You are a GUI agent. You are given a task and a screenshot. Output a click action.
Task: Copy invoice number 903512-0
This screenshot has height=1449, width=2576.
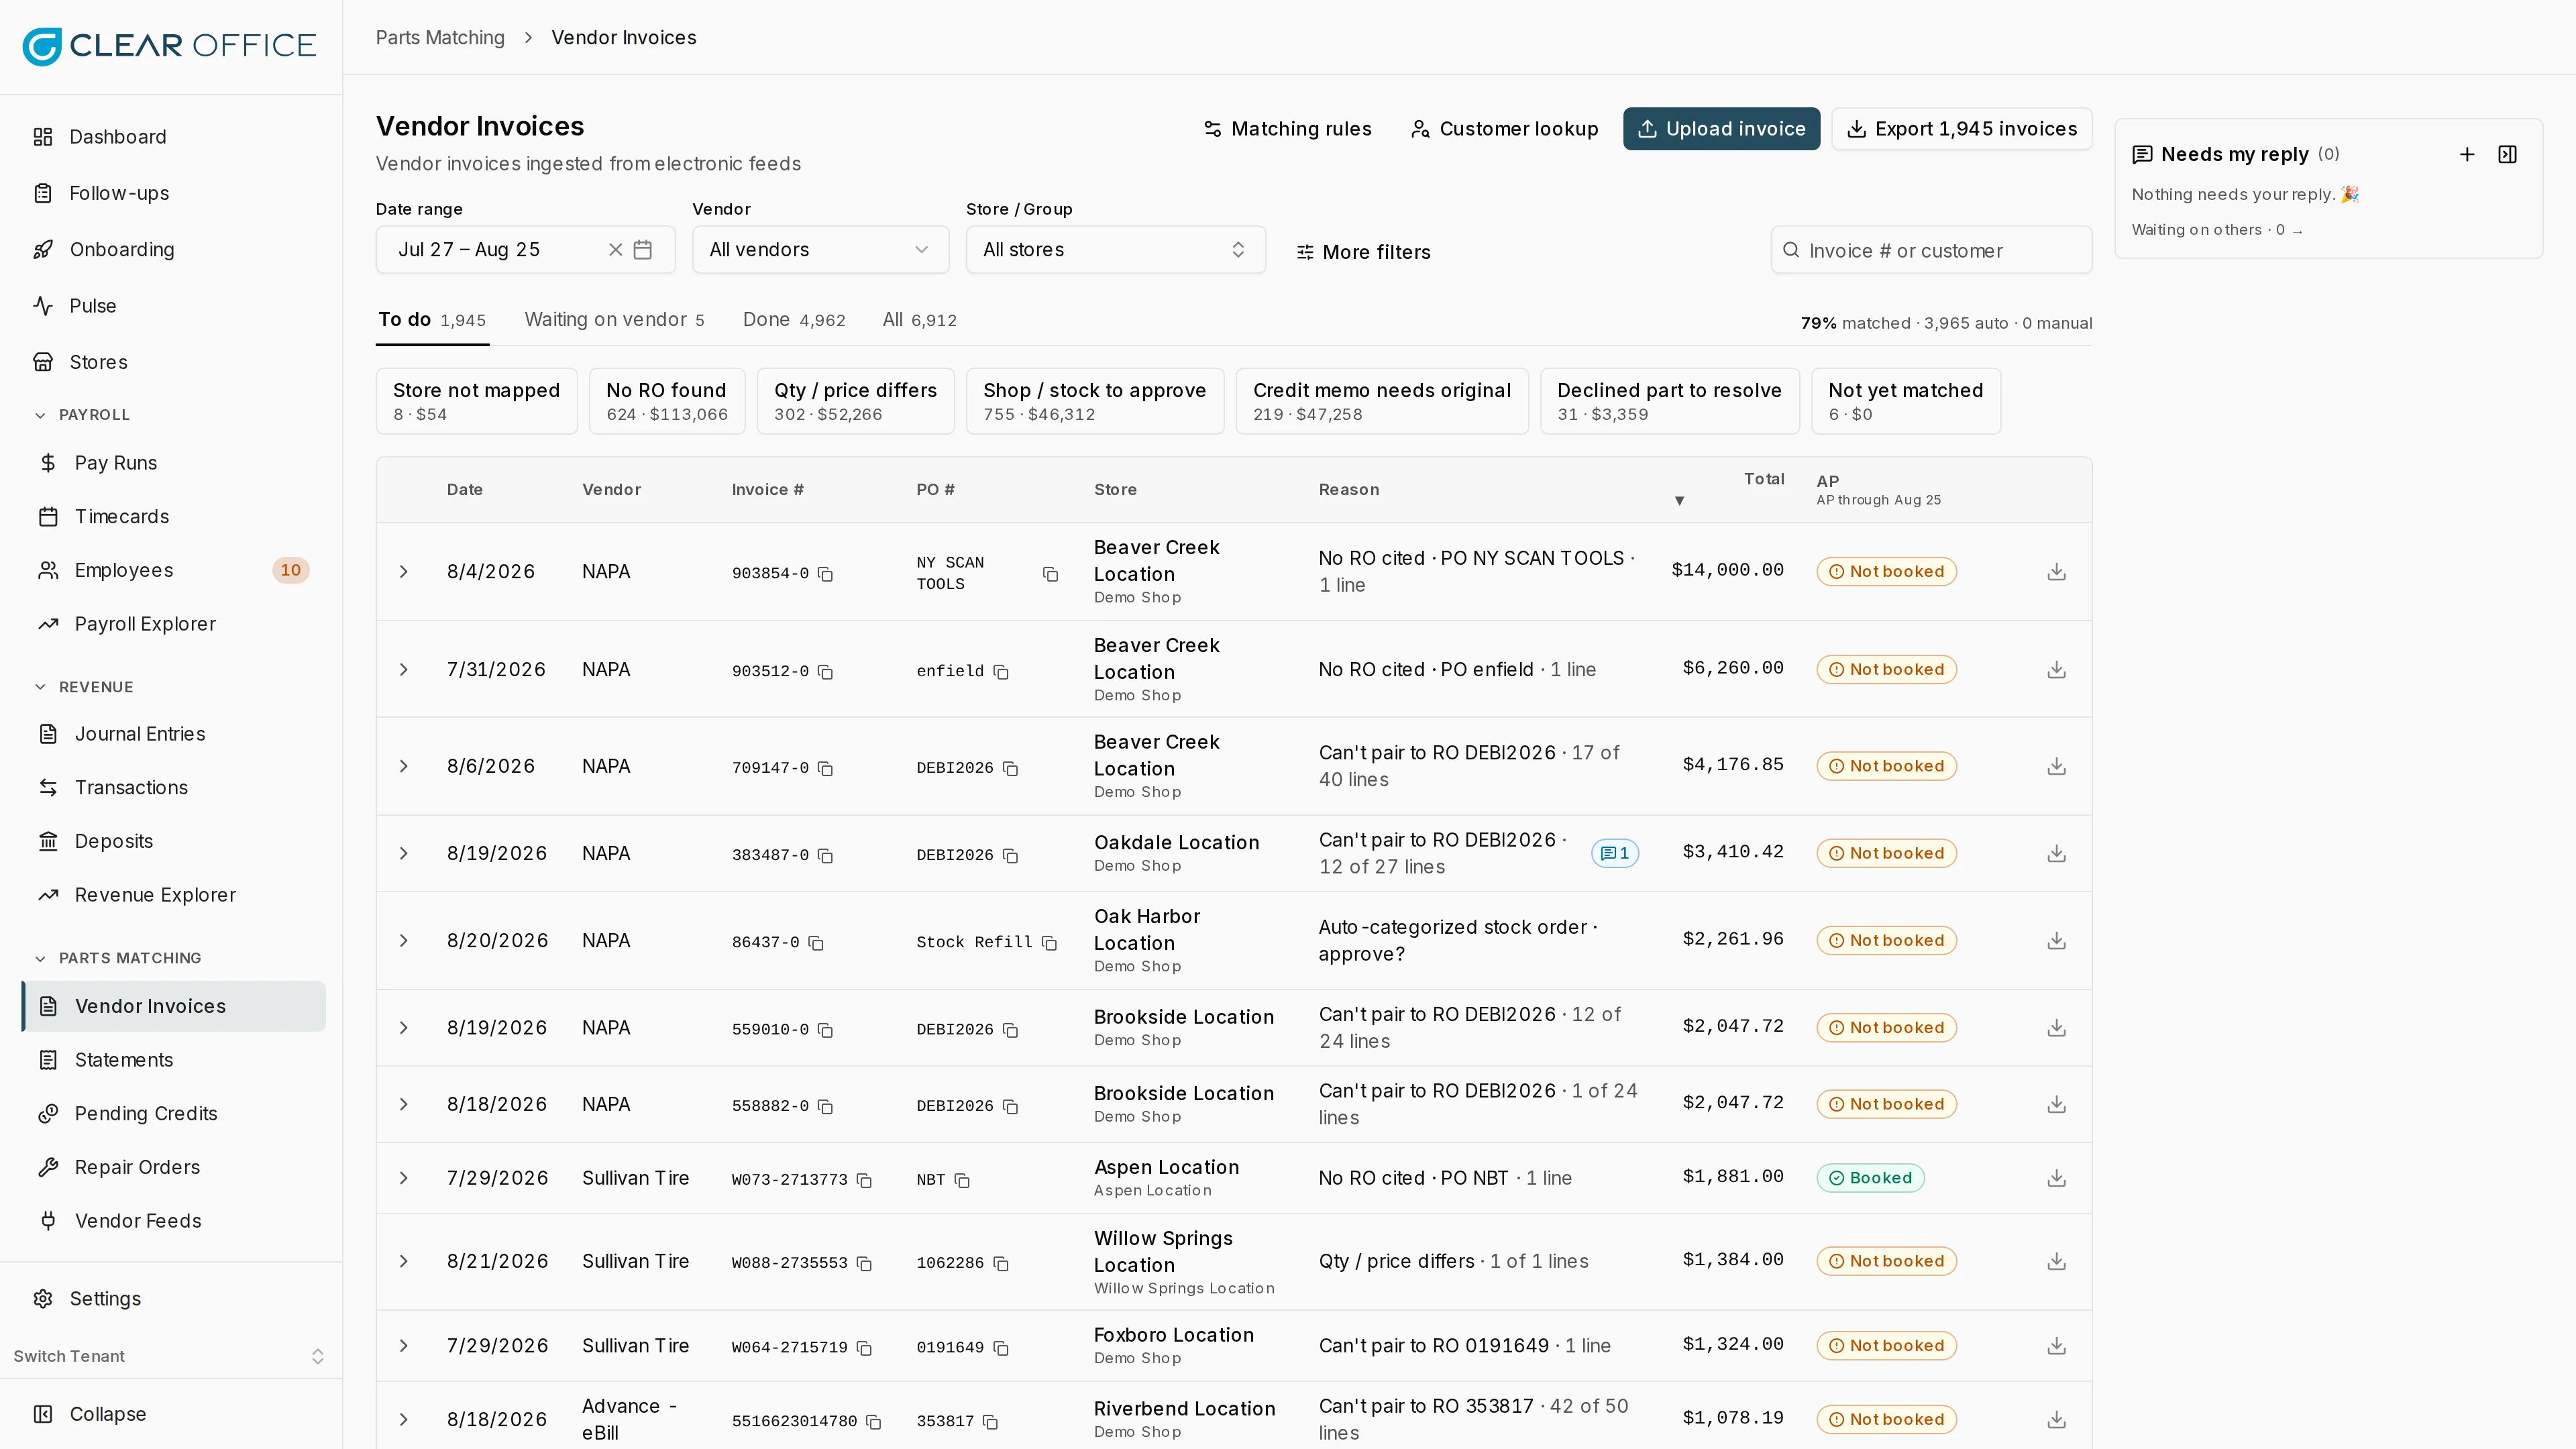click(825, 672)
